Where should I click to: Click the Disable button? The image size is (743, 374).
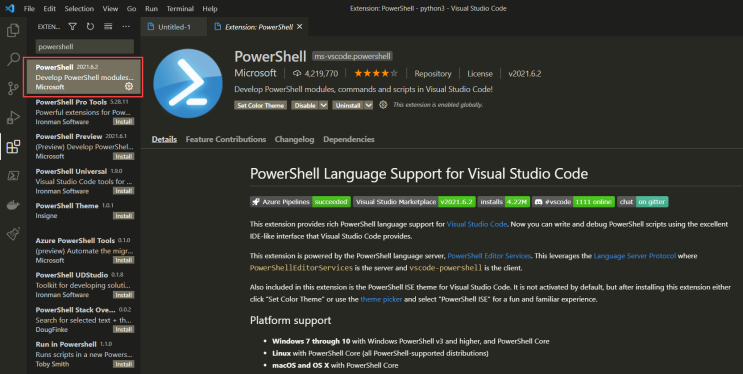(305, 105)
